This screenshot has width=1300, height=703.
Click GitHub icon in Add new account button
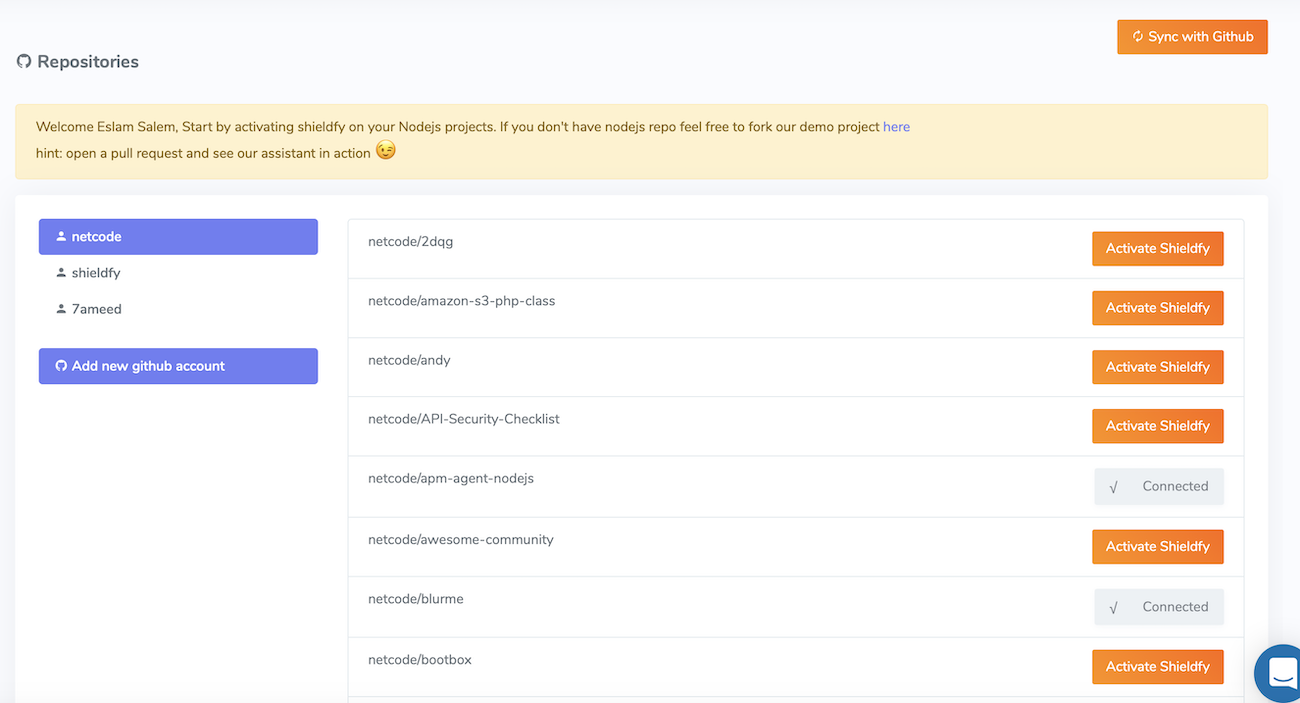[61, 366]
